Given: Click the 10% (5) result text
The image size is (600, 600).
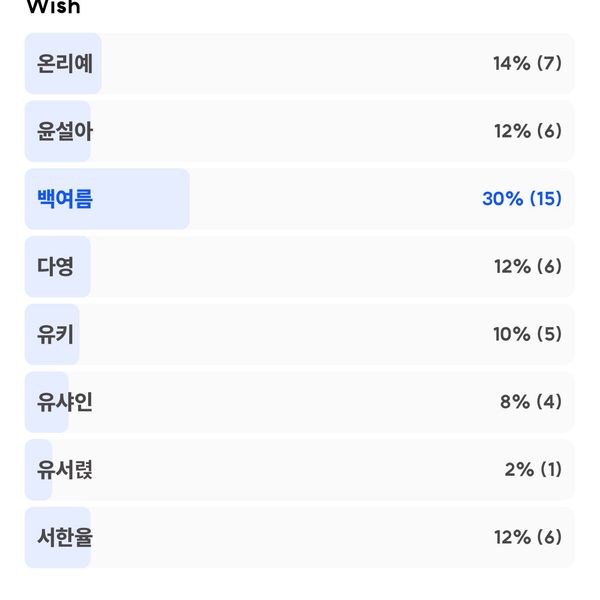Looking at the screenshot, I should pyautogui.click(x=527, y=334).
